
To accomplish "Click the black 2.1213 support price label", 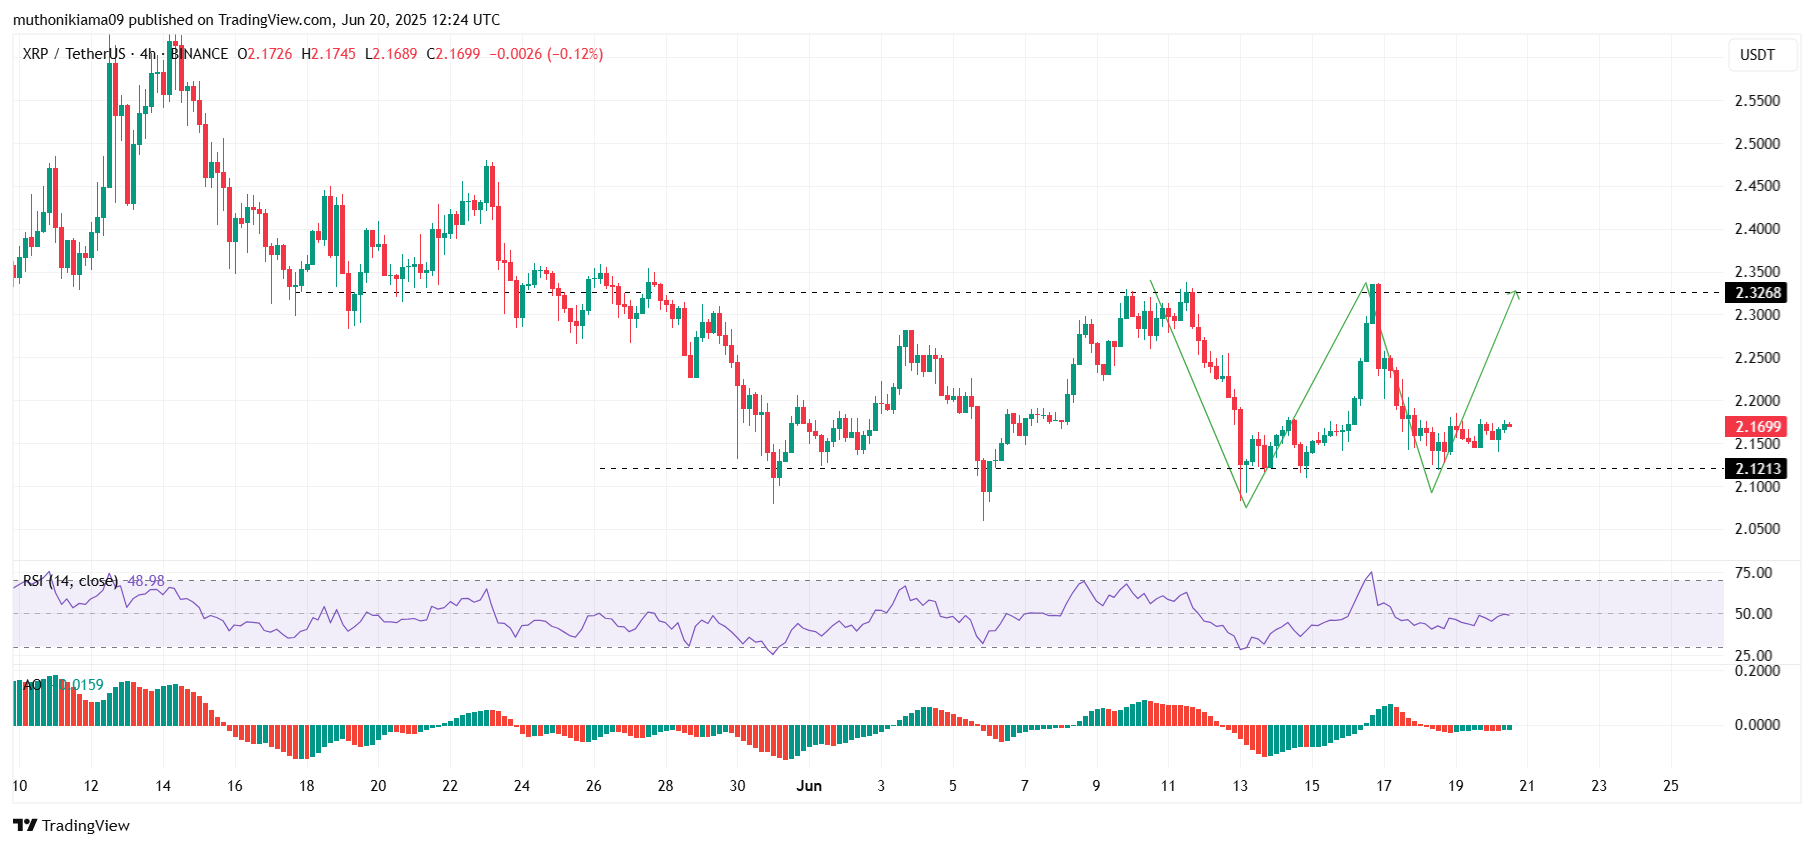I will (x=1757, y=469).
